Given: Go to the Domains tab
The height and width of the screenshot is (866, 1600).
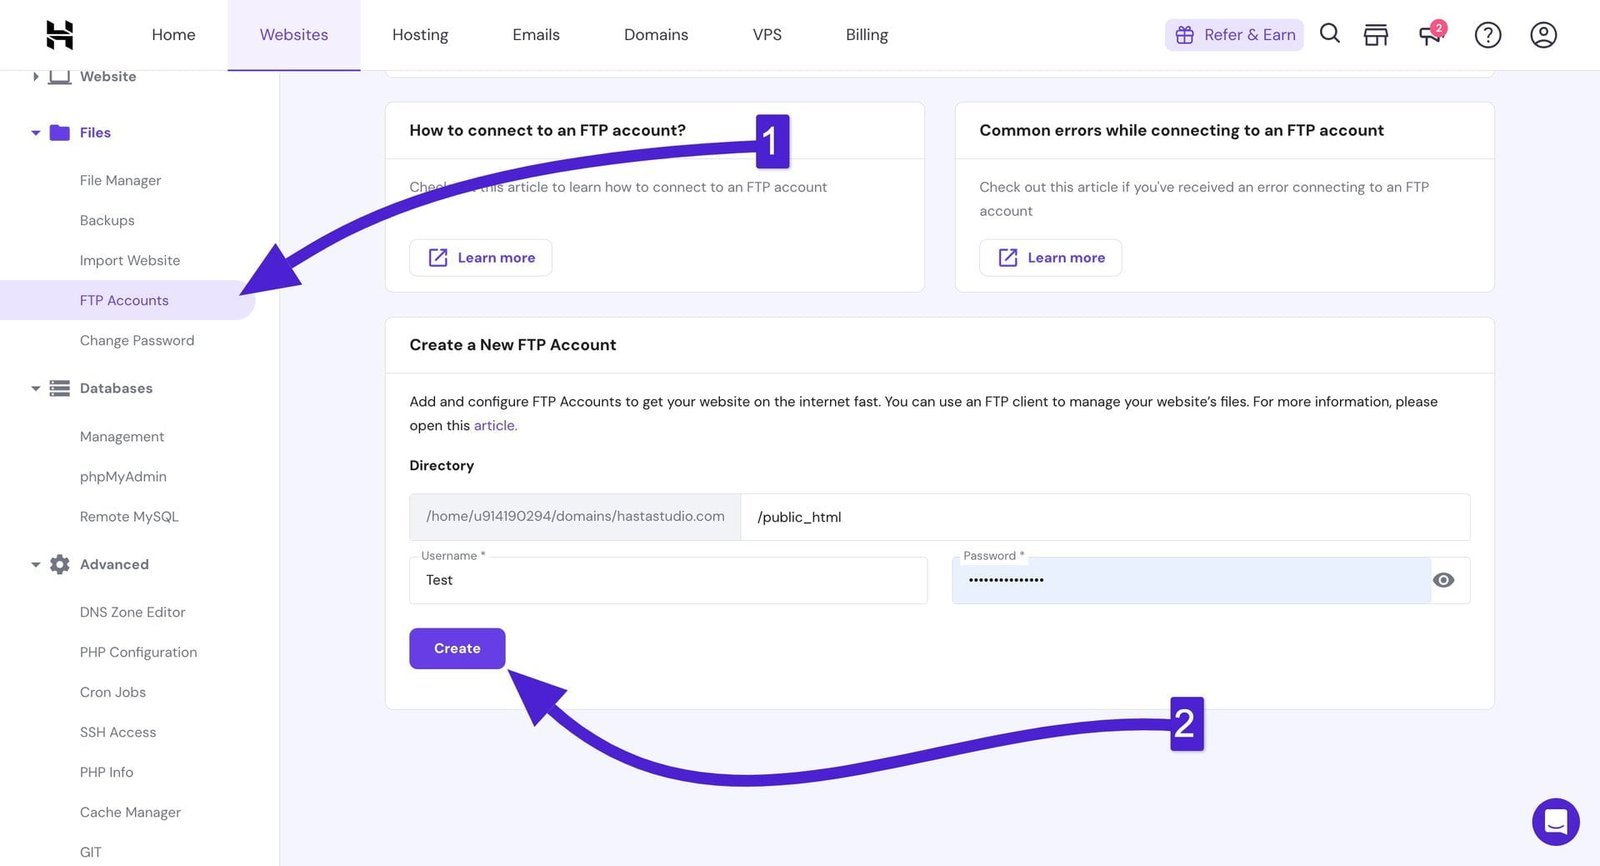Looking at the screenshot, I should tap(656, 35).
